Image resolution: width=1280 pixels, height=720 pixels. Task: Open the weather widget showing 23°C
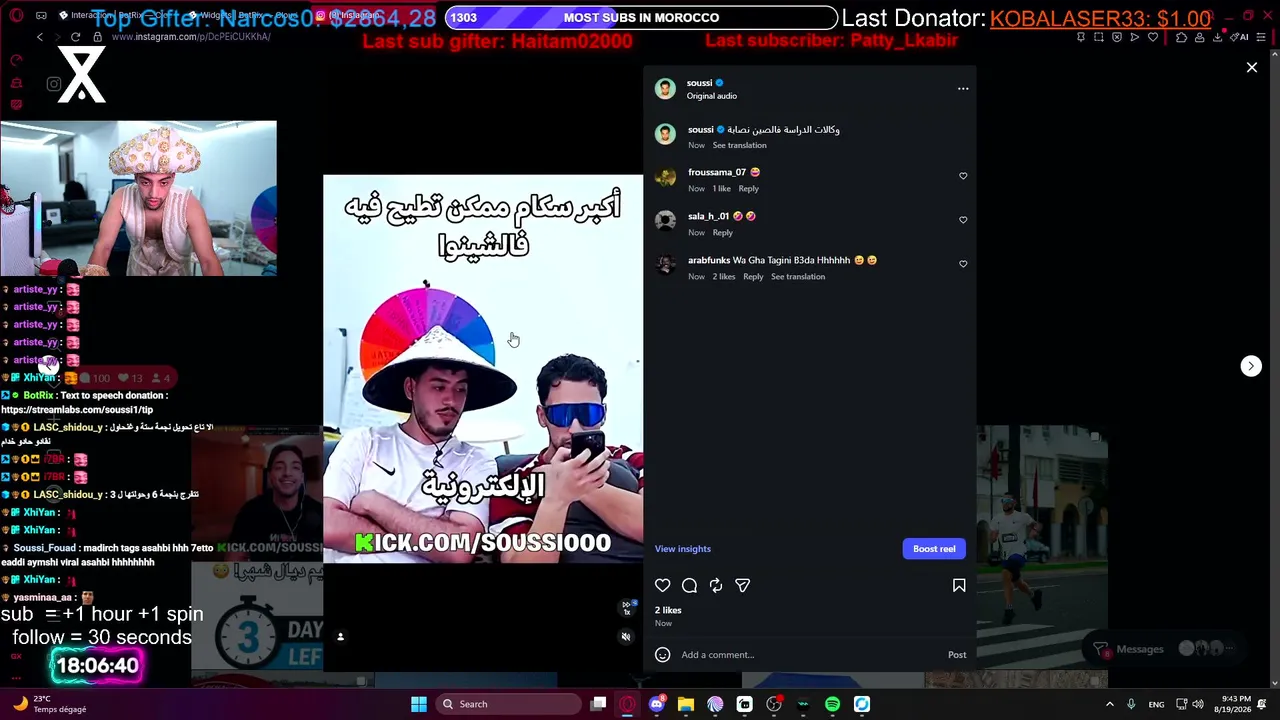tap(48, 704)
